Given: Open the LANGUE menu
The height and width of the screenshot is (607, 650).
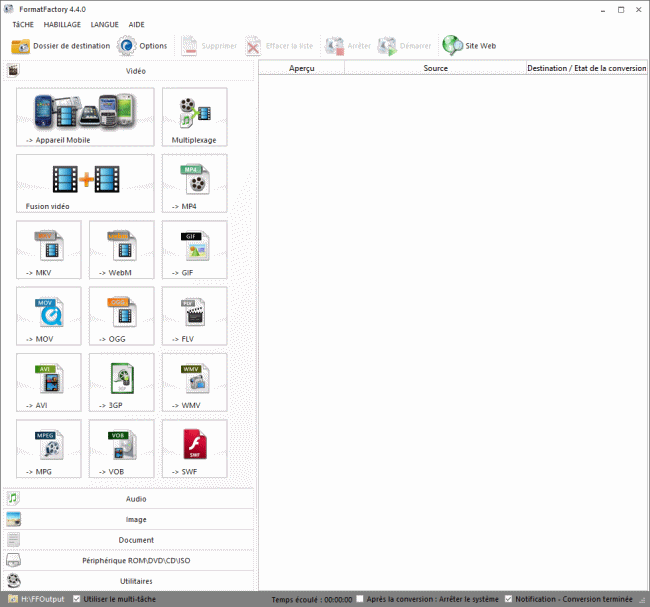Looking at the screenshot, I should click(x=104, y=25).
